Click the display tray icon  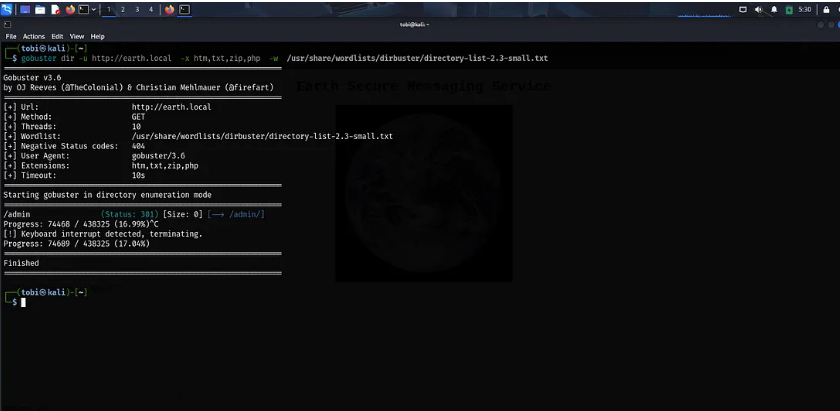coord(743,10)
